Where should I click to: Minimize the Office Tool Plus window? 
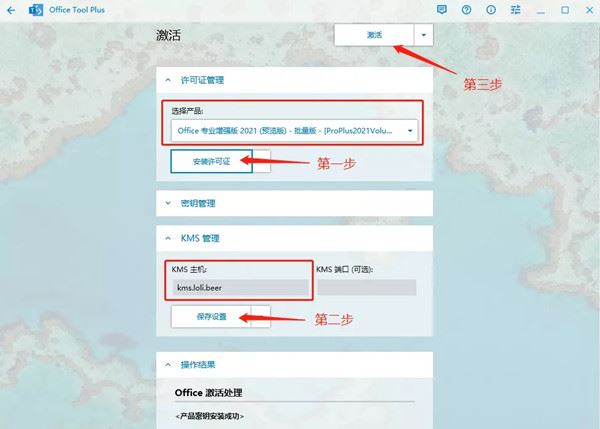point(539,10)
